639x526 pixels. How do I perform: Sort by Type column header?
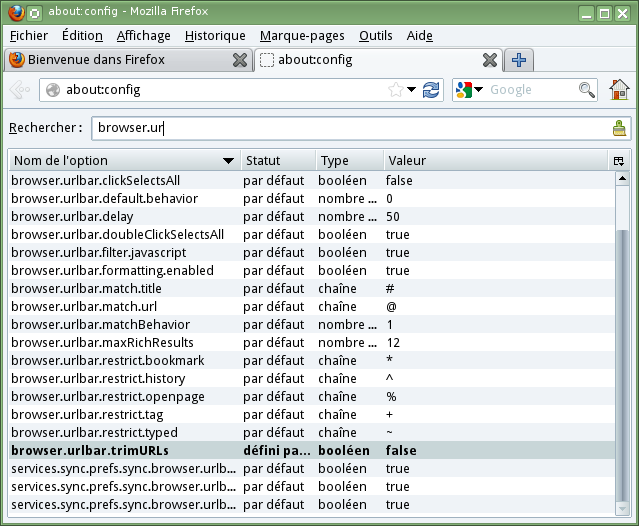coord(350,161)
